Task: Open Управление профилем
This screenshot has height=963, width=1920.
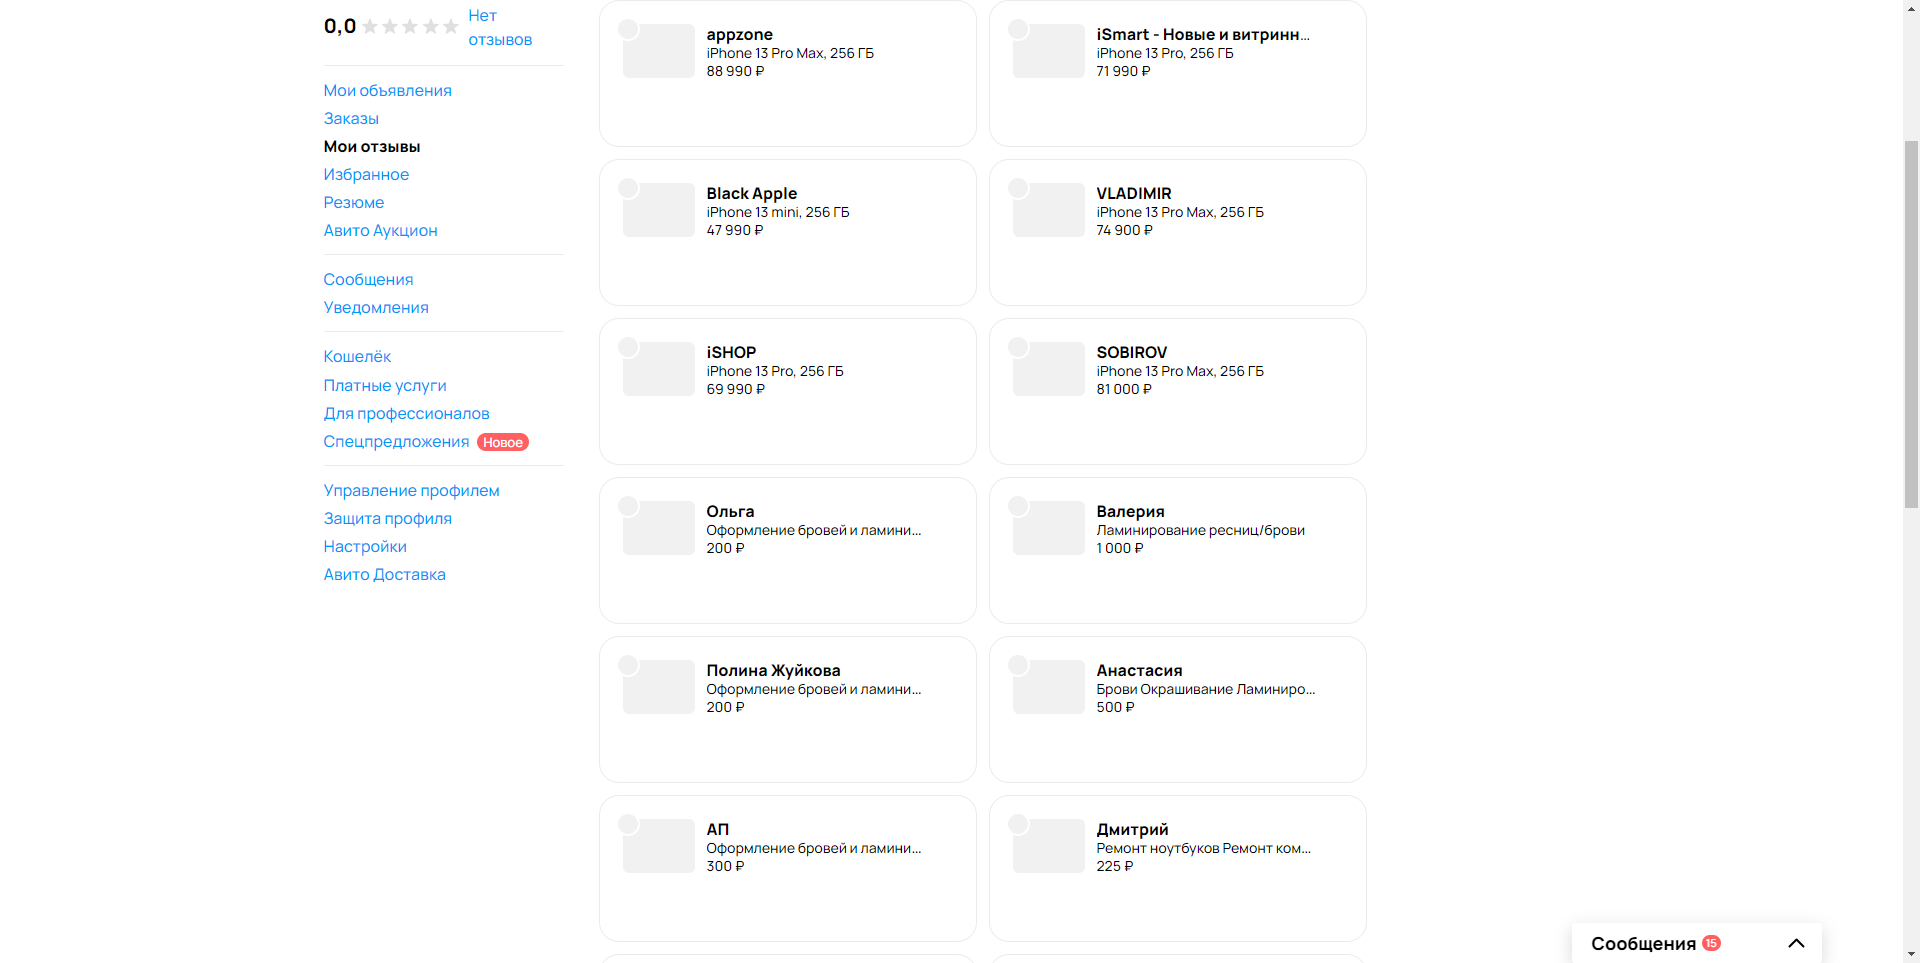Action: click(411, 490)
